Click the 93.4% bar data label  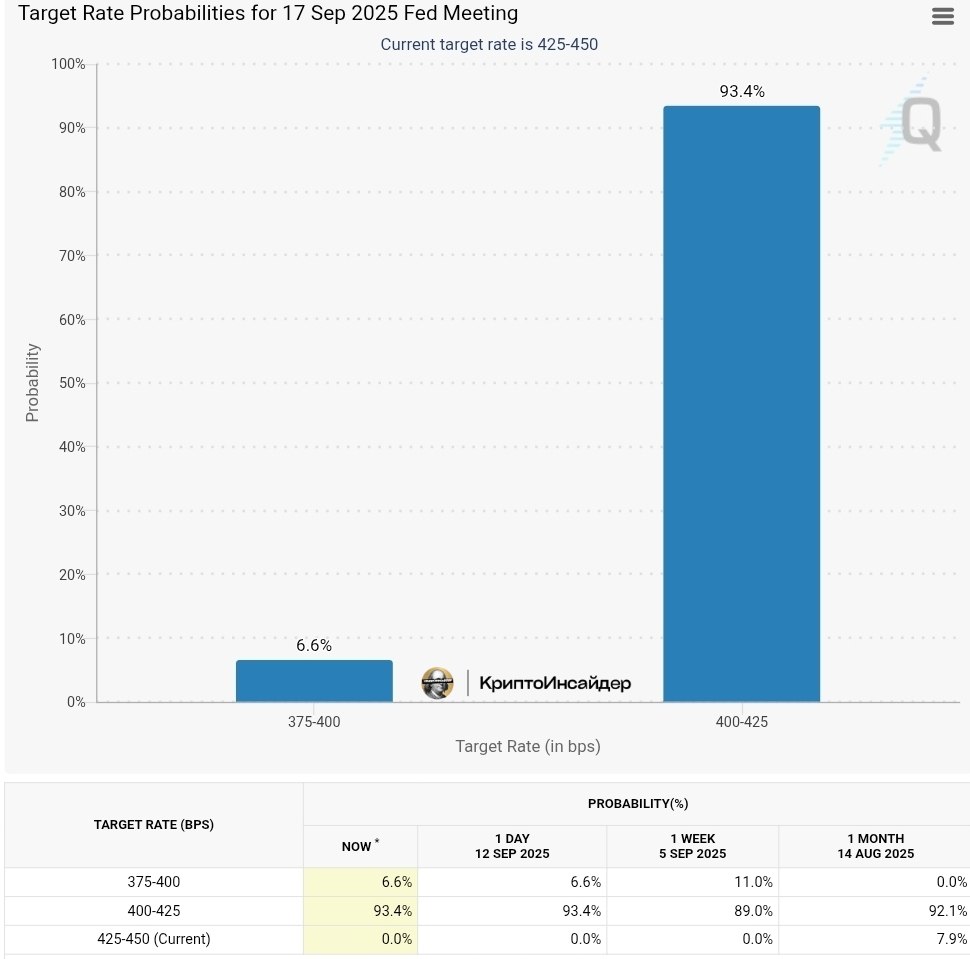(742, 92)
